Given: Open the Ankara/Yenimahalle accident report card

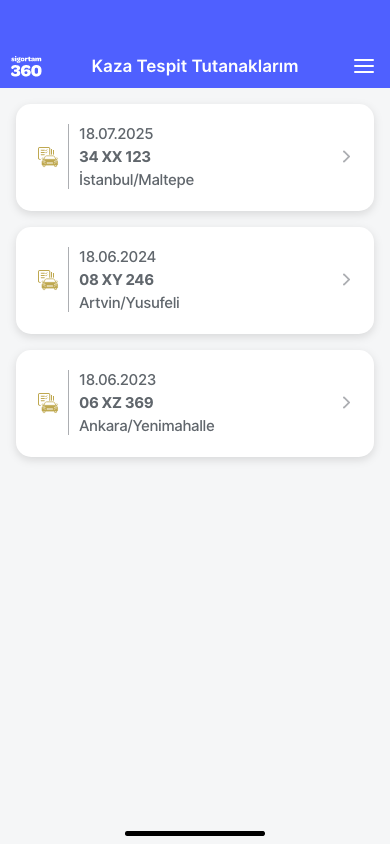Looking at the screenshot, I should (x=195, y=403).
